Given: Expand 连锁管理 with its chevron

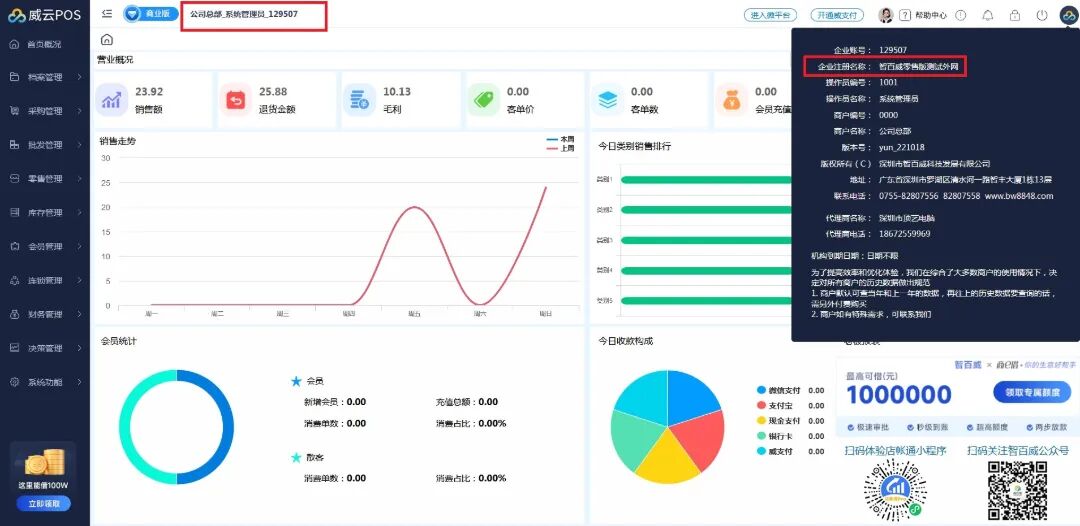Looking at the screenshot, I should [79, 280].
